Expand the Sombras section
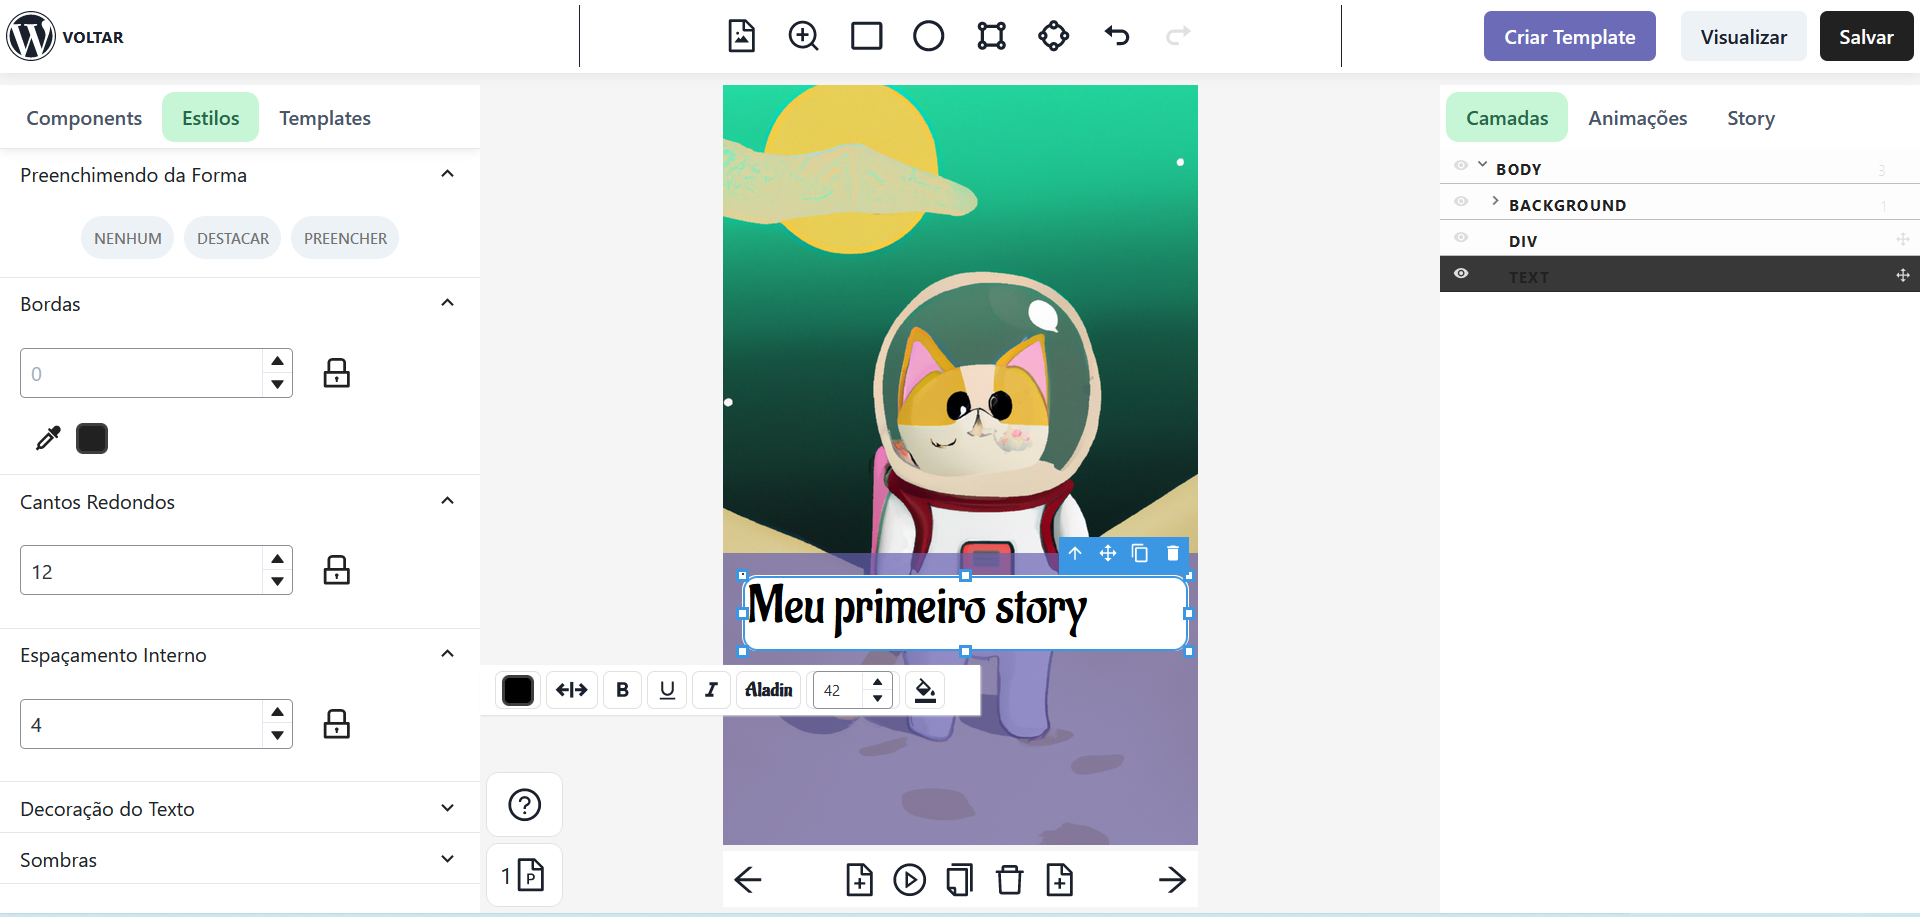 click(x=447, y=859)
